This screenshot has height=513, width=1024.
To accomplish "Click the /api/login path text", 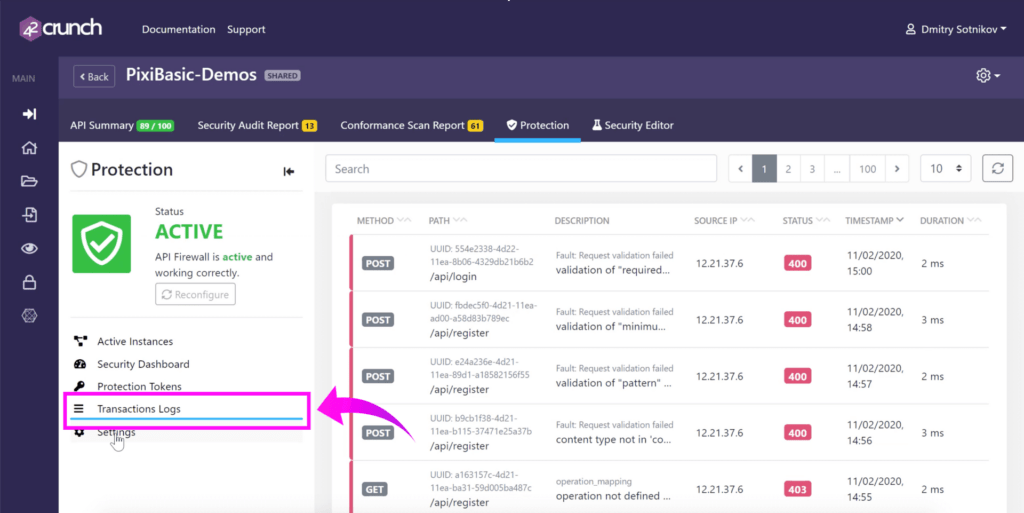I will click(x=453, y=277).
